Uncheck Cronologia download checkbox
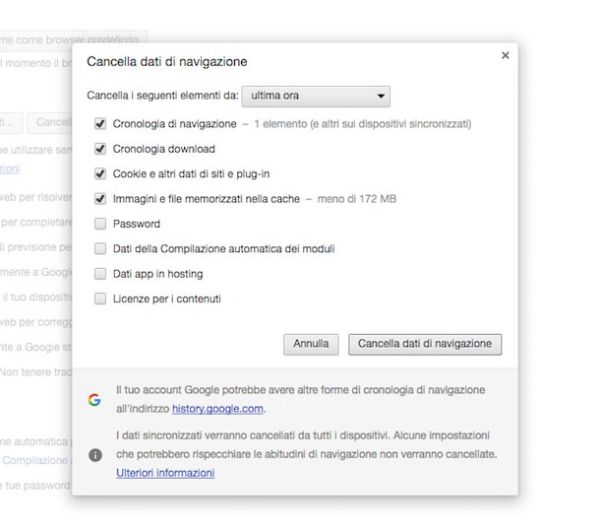Screen dimensions: 600x523 (x=100, y=149)
